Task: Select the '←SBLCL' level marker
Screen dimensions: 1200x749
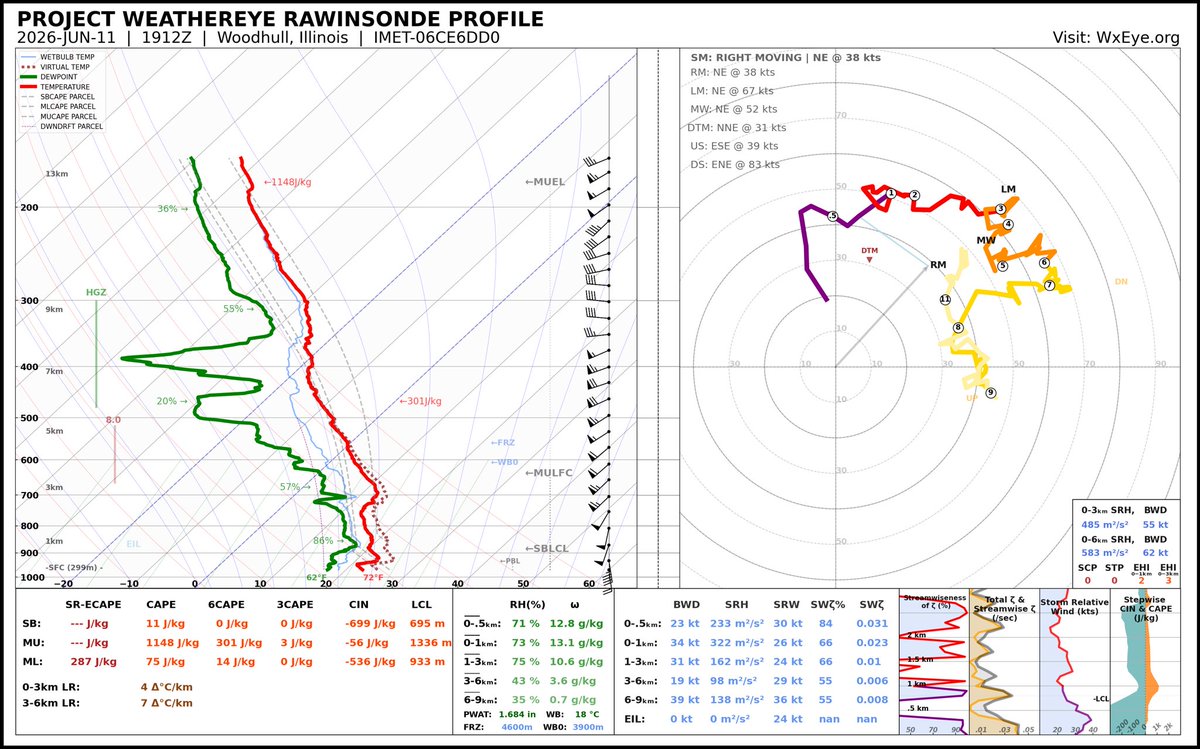Action: (x=549, y=549)
